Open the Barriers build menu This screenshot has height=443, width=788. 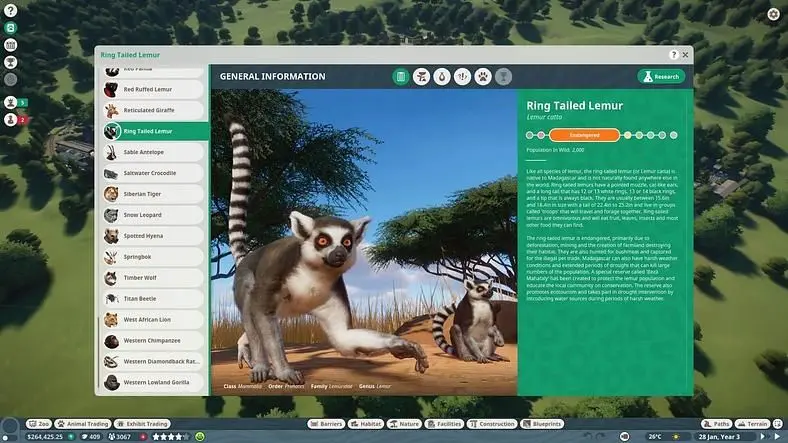(x=326, y=424)
